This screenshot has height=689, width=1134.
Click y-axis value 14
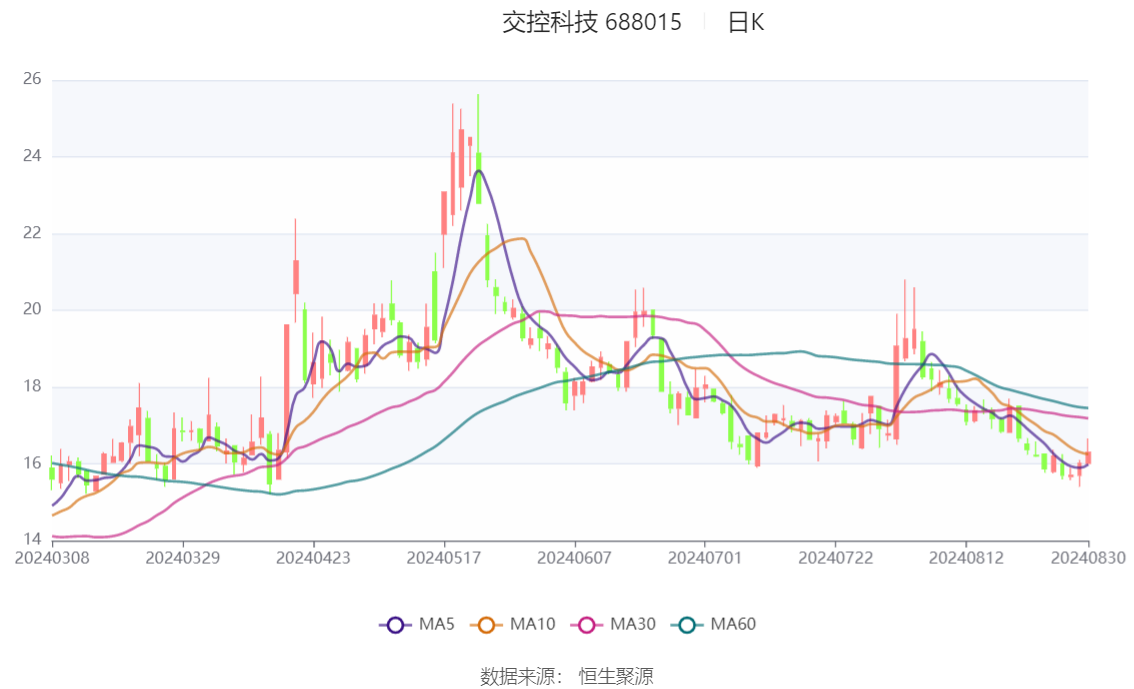pos(32,539)
